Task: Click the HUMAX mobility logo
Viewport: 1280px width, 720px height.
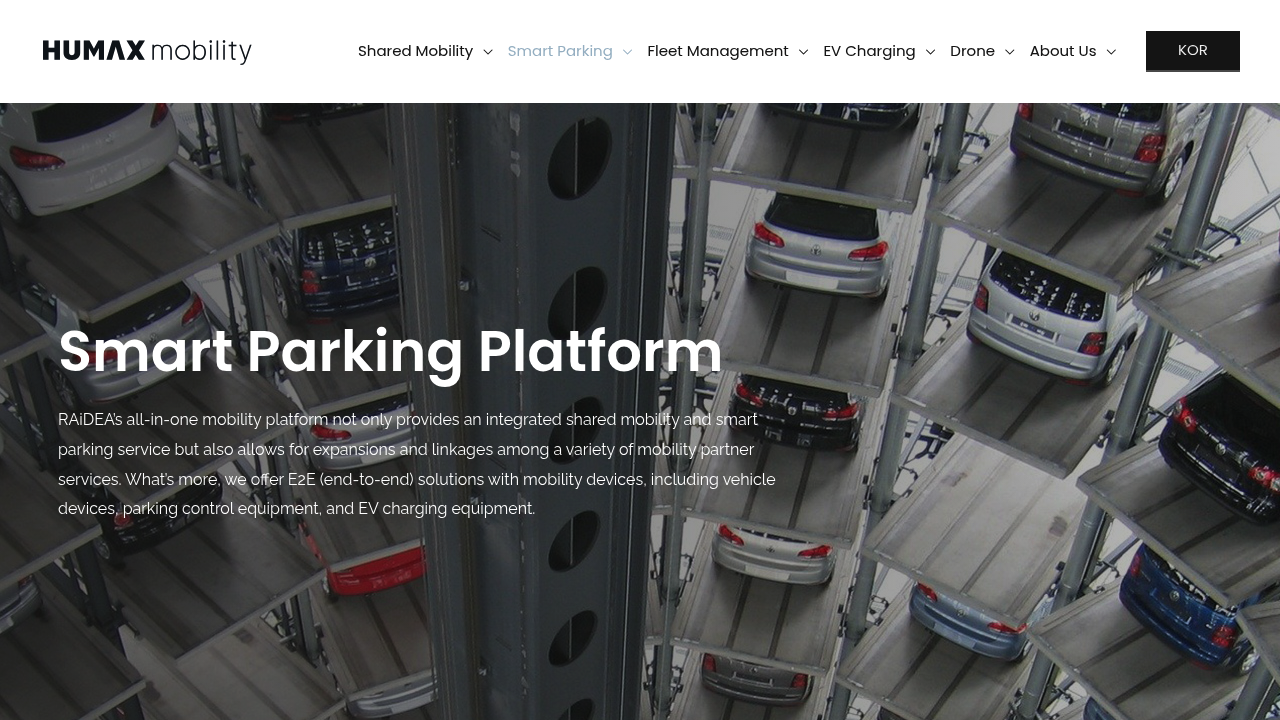Action: (x=147, y=51)
